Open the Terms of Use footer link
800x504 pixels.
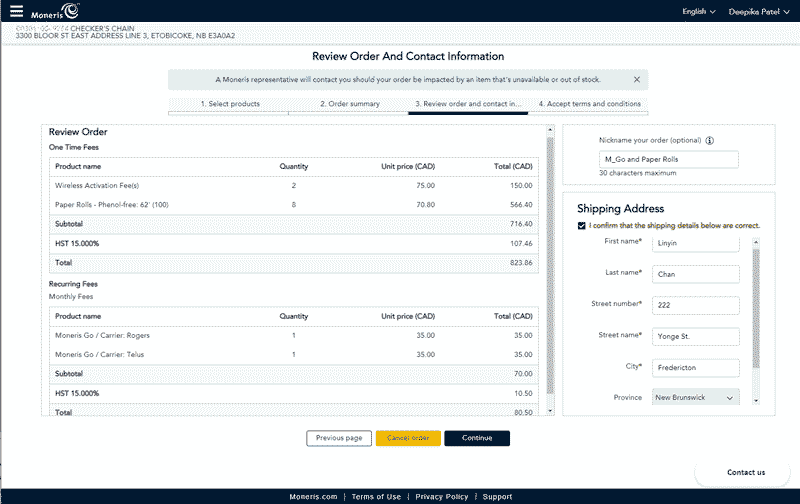coord(376,496)
